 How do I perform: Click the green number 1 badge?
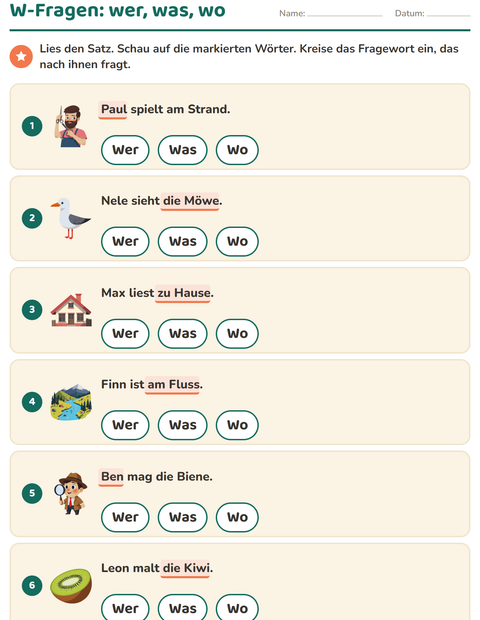tap(32, 126)
